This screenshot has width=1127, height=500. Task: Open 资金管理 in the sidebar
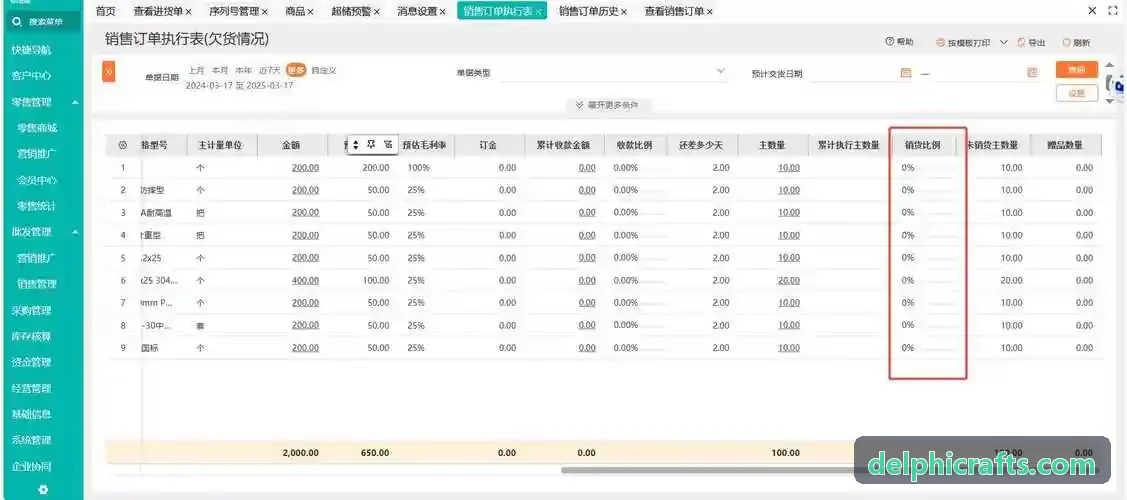click(x=32, y=362)
